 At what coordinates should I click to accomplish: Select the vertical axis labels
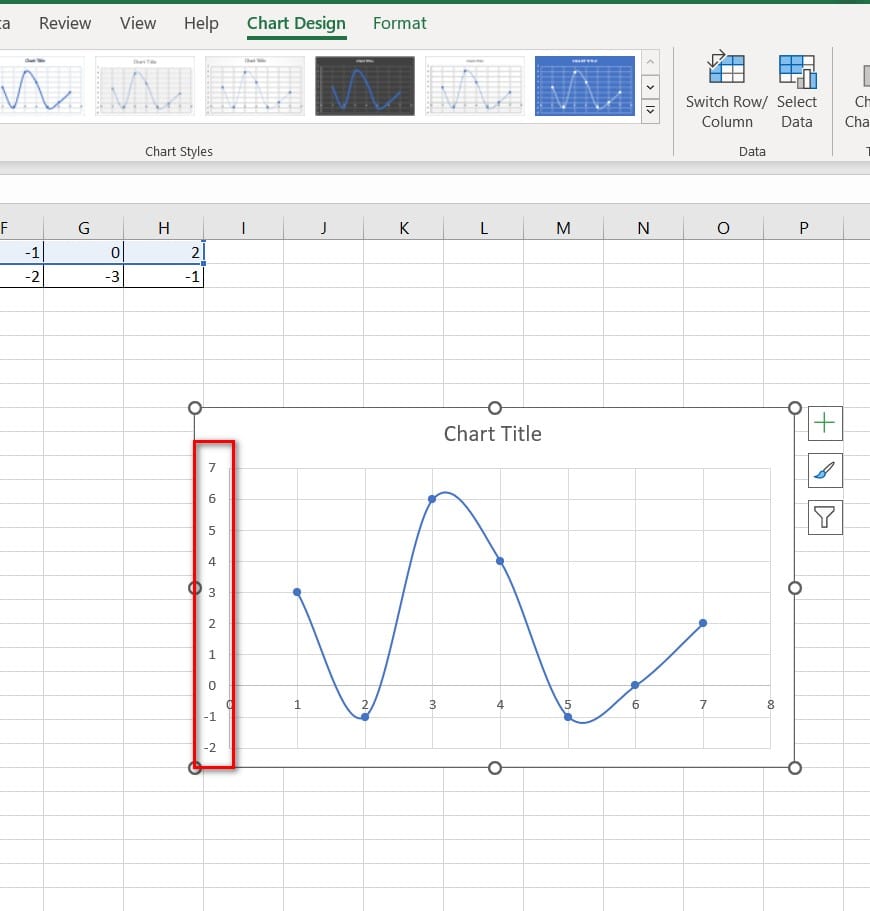coord(212,607)
